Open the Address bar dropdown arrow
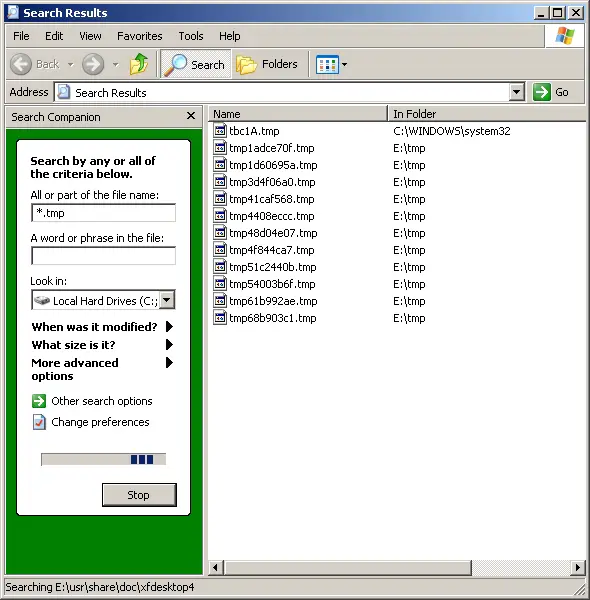 (x=516, y=92)
